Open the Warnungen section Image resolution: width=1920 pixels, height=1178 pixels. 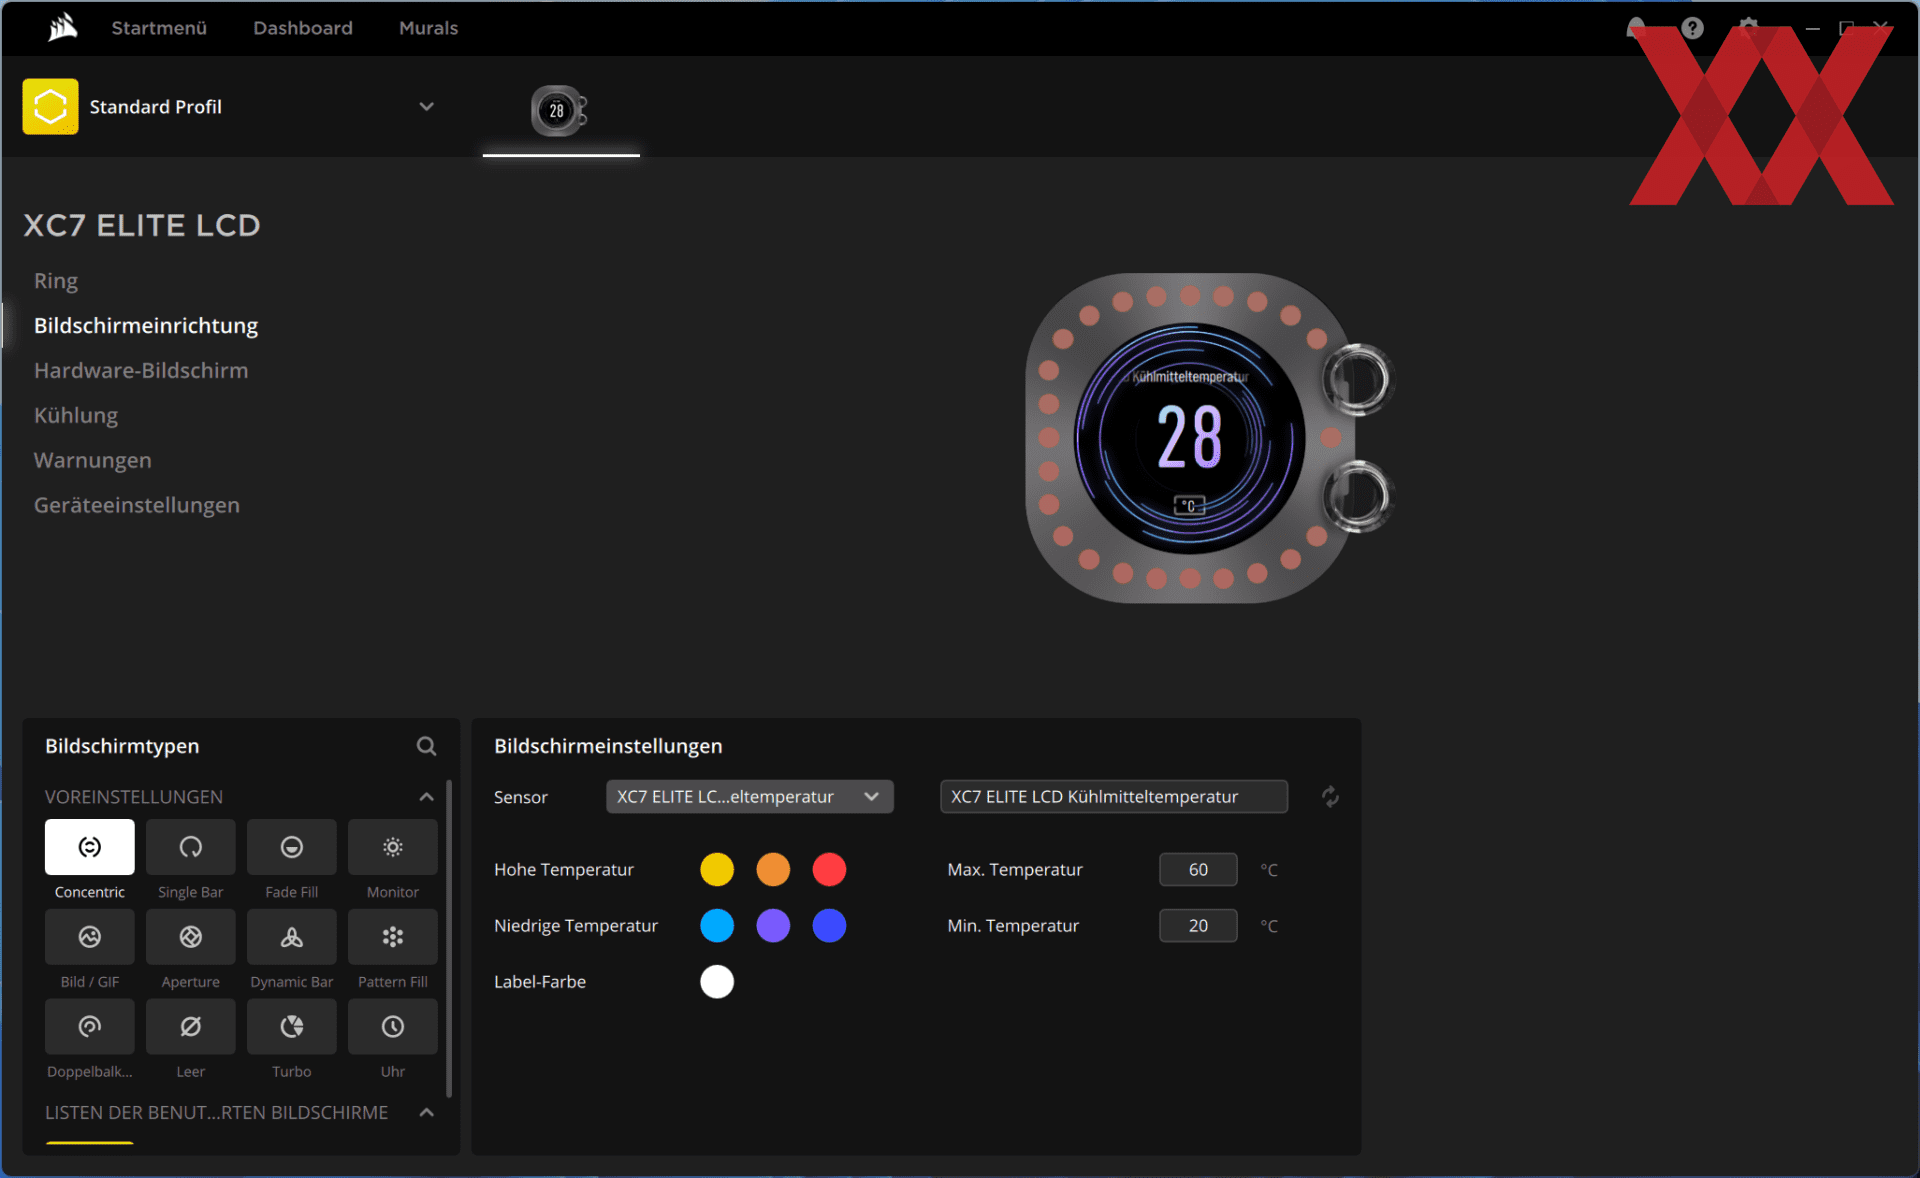coord(93,461)
